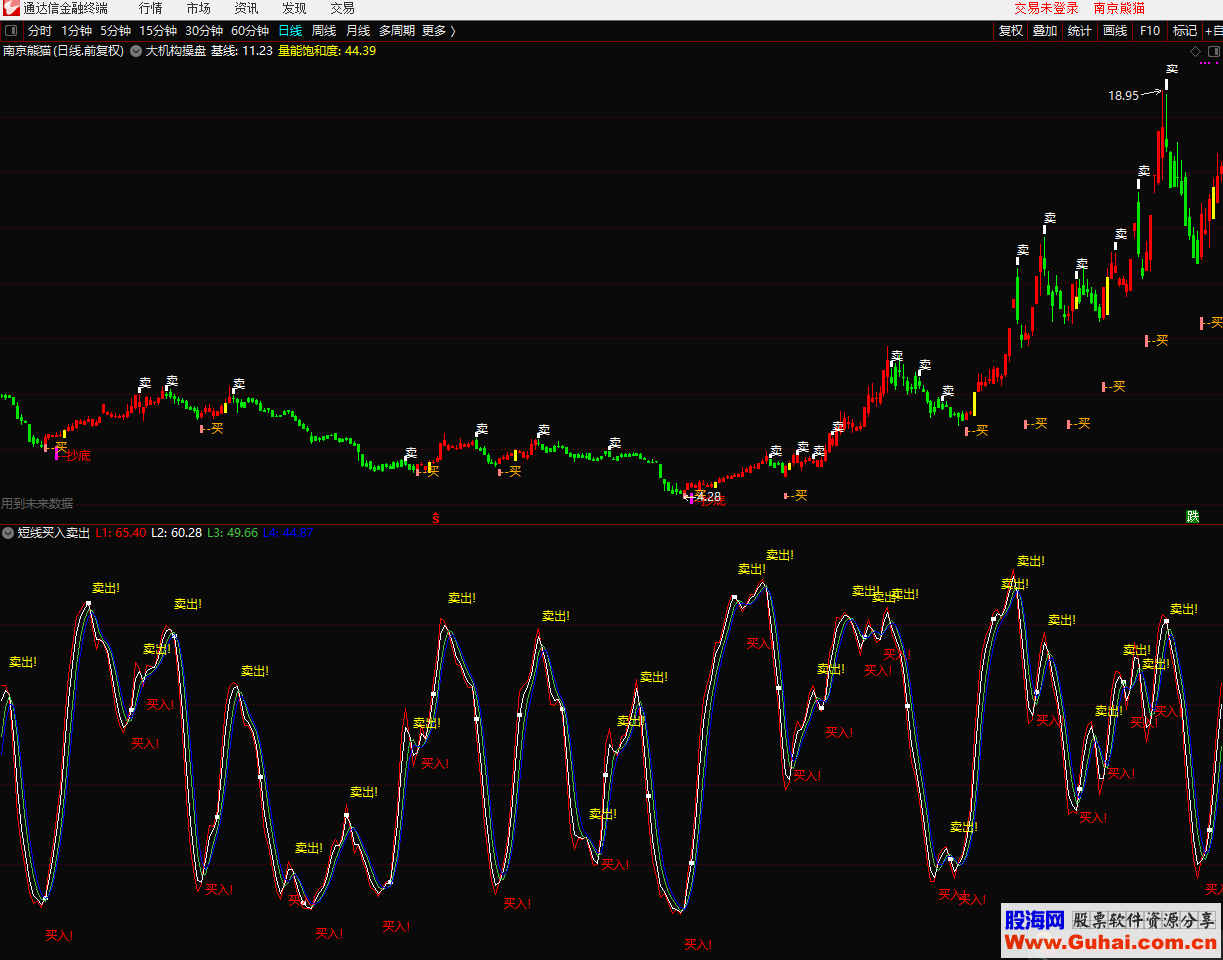Open the 市场 menu

click(x=198, y=8)
